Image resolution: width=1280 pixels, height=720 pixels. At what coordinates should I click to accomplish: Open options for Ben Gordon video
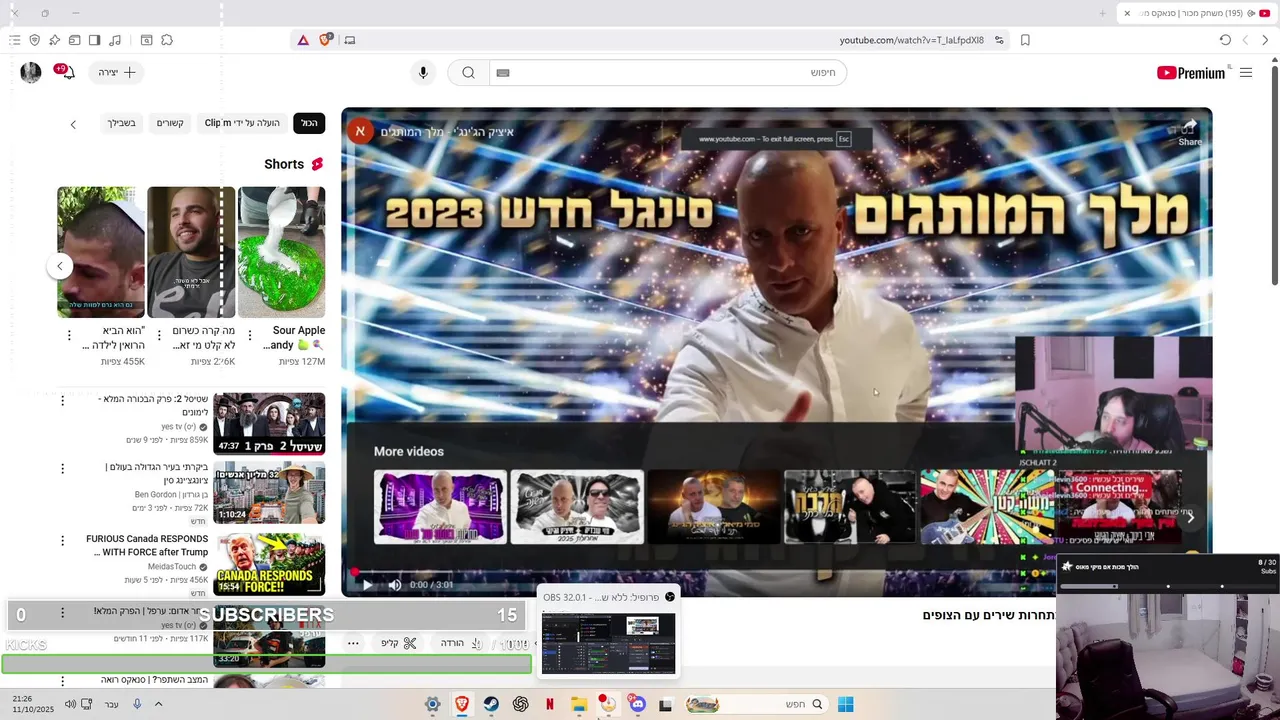tap(62, 468)
